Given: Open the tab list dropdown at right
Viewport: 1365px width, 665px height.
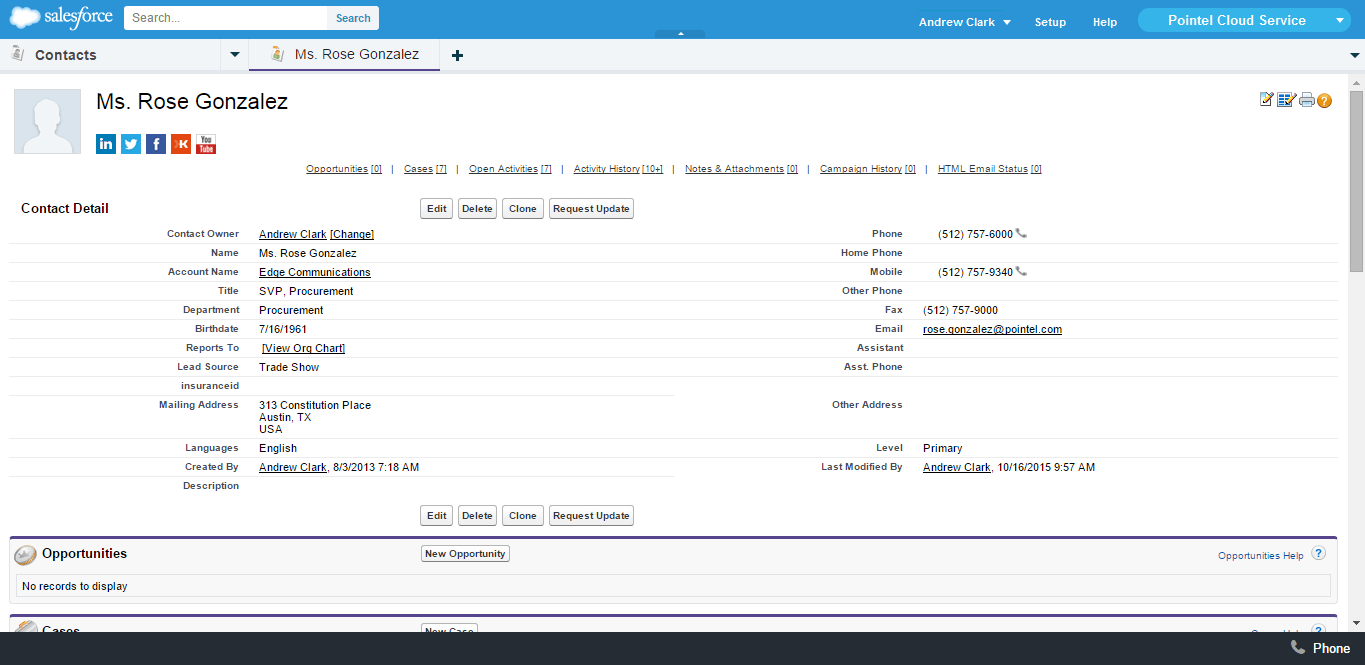Looking at the screenshot, I should pyautogui.click(x=1354, y=55).
